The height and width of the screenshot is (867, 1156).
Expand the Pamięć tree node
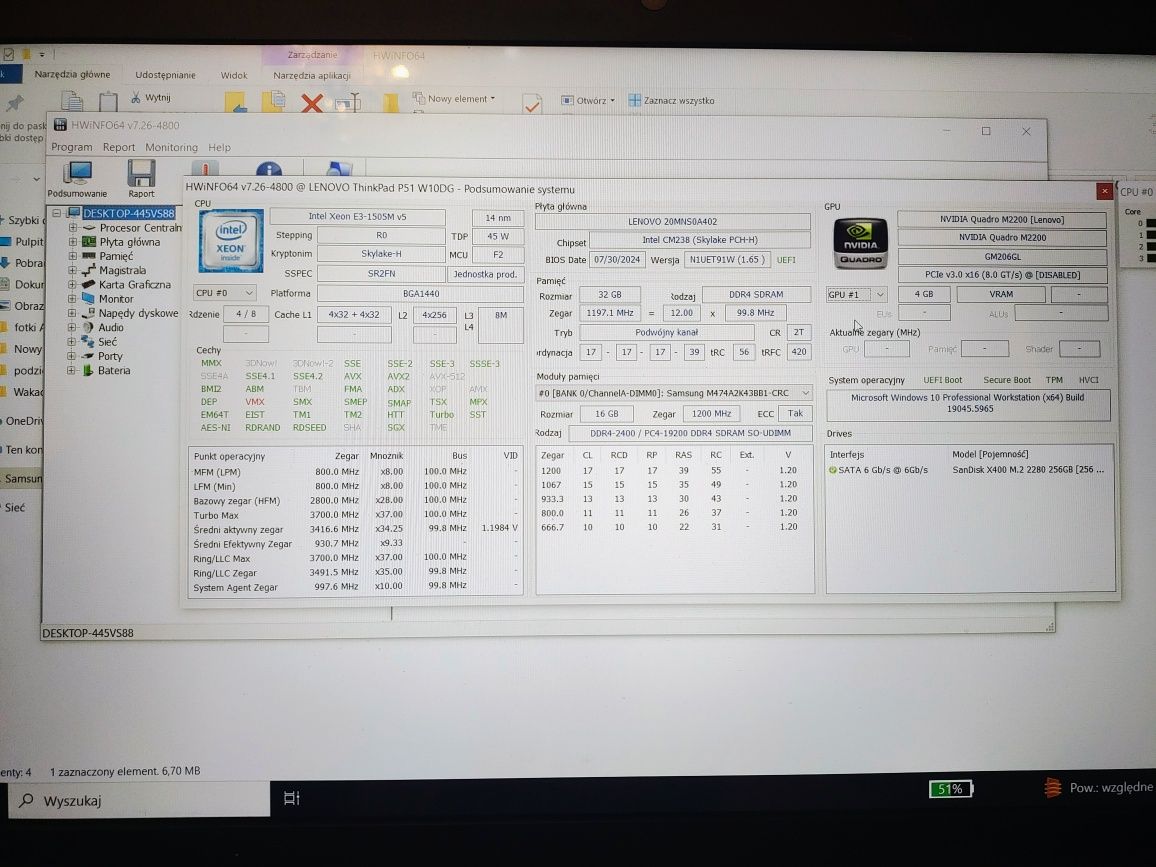72,256
